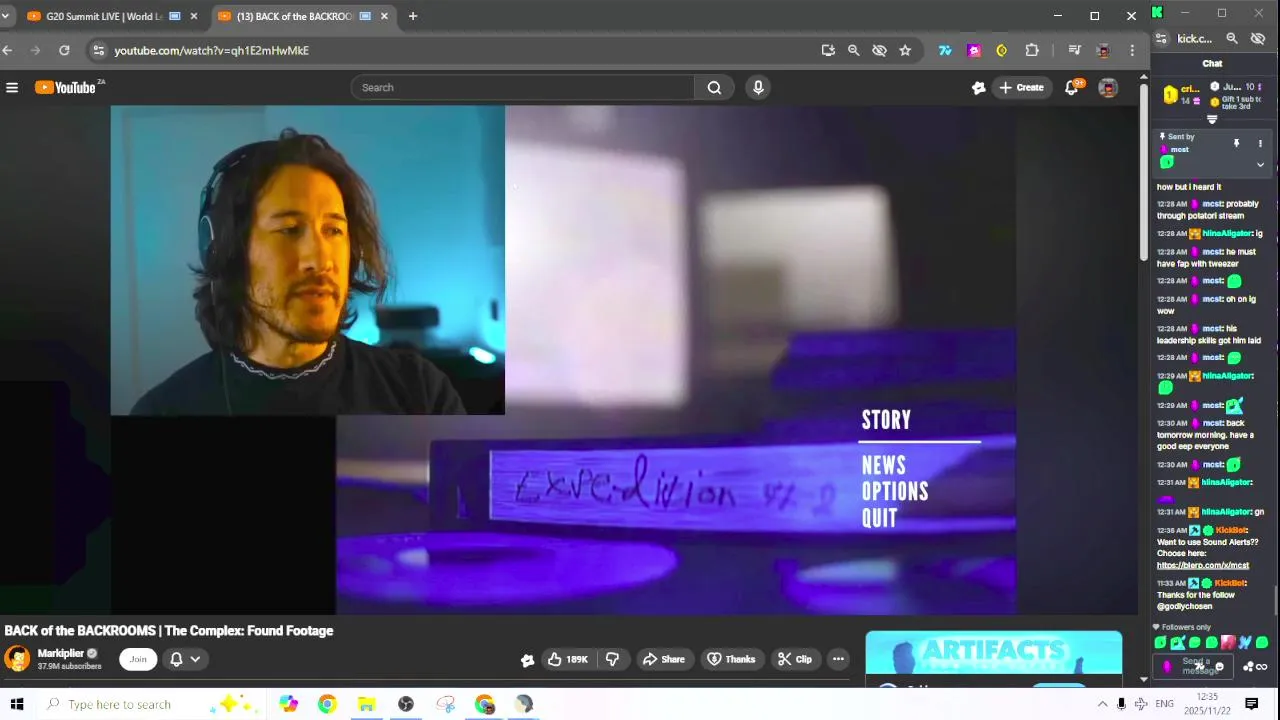Screen dimensions: 1280x720
Task: Click the Thanks button
Action: [x=731, y=659]
